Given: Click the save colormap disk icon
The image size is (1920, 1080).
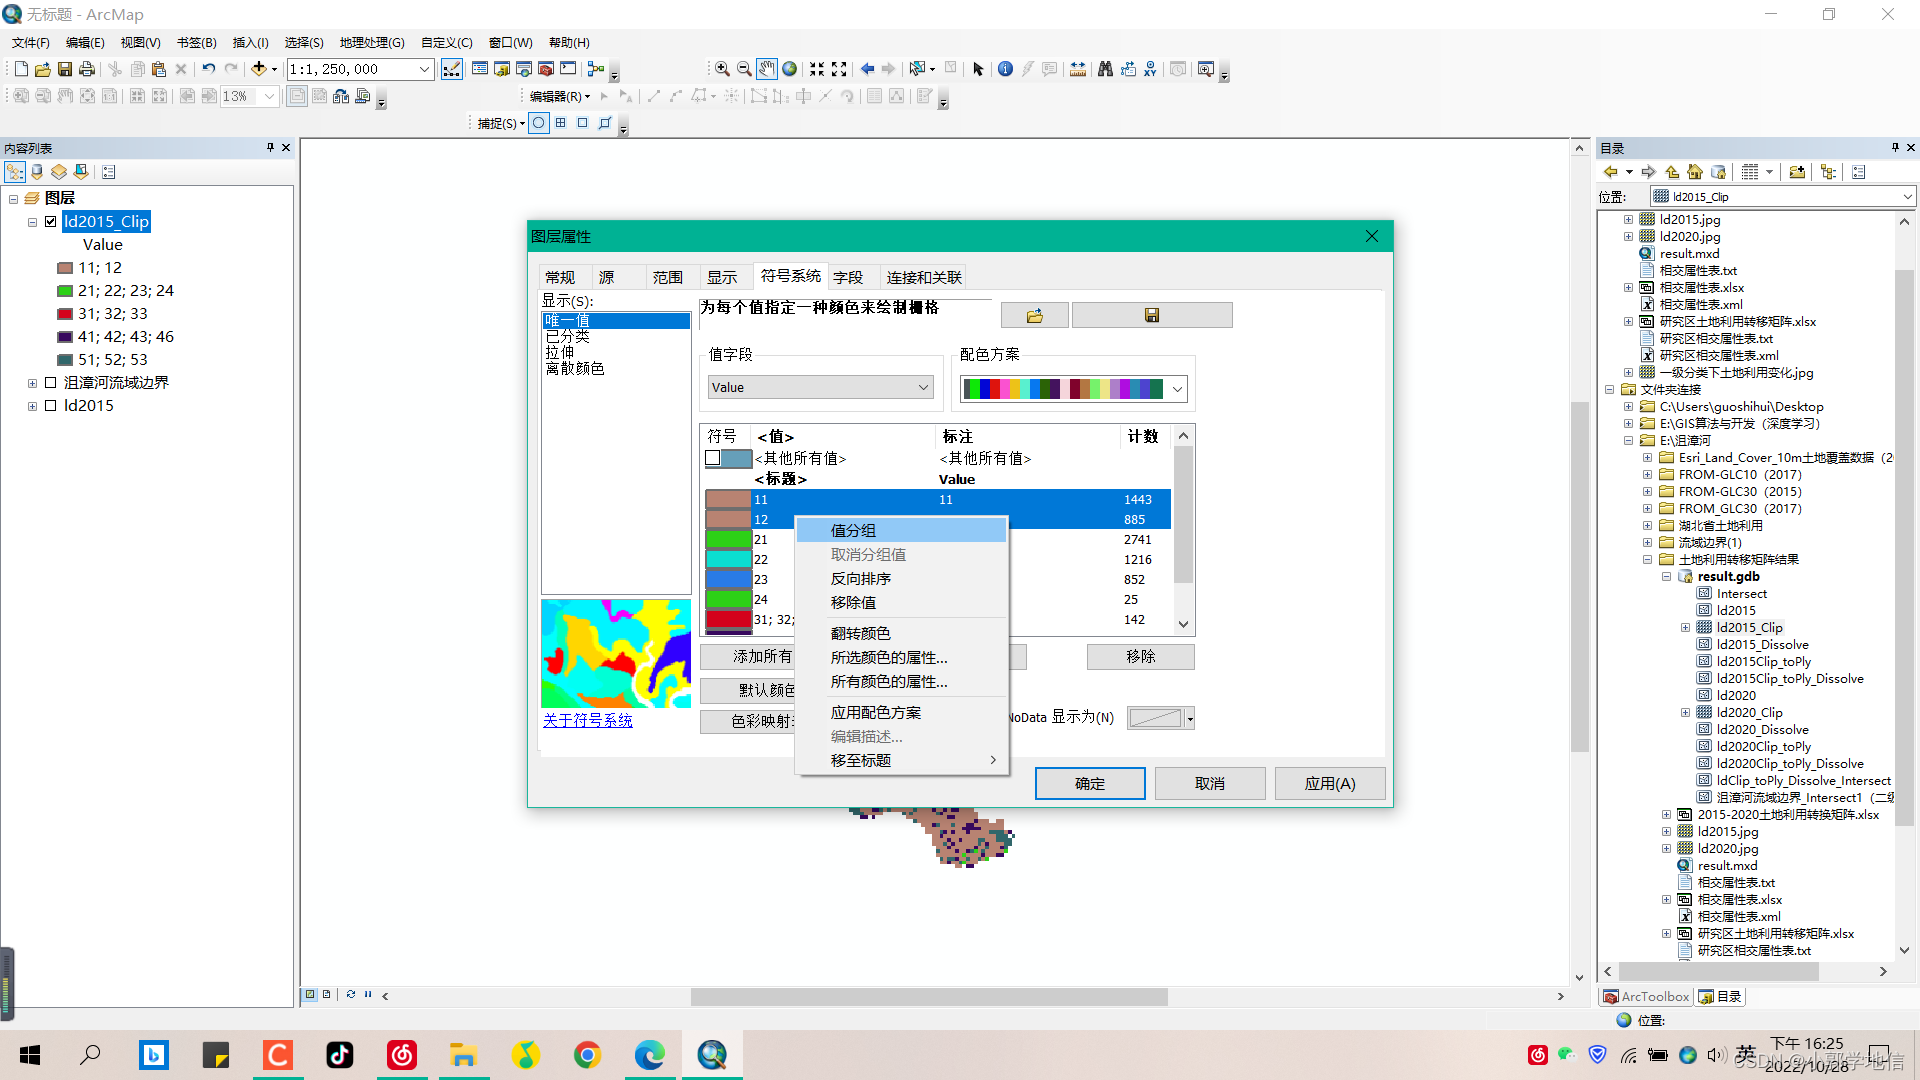Looking at the screenshot, I should pyautogui.click(x=1151, y=316).
